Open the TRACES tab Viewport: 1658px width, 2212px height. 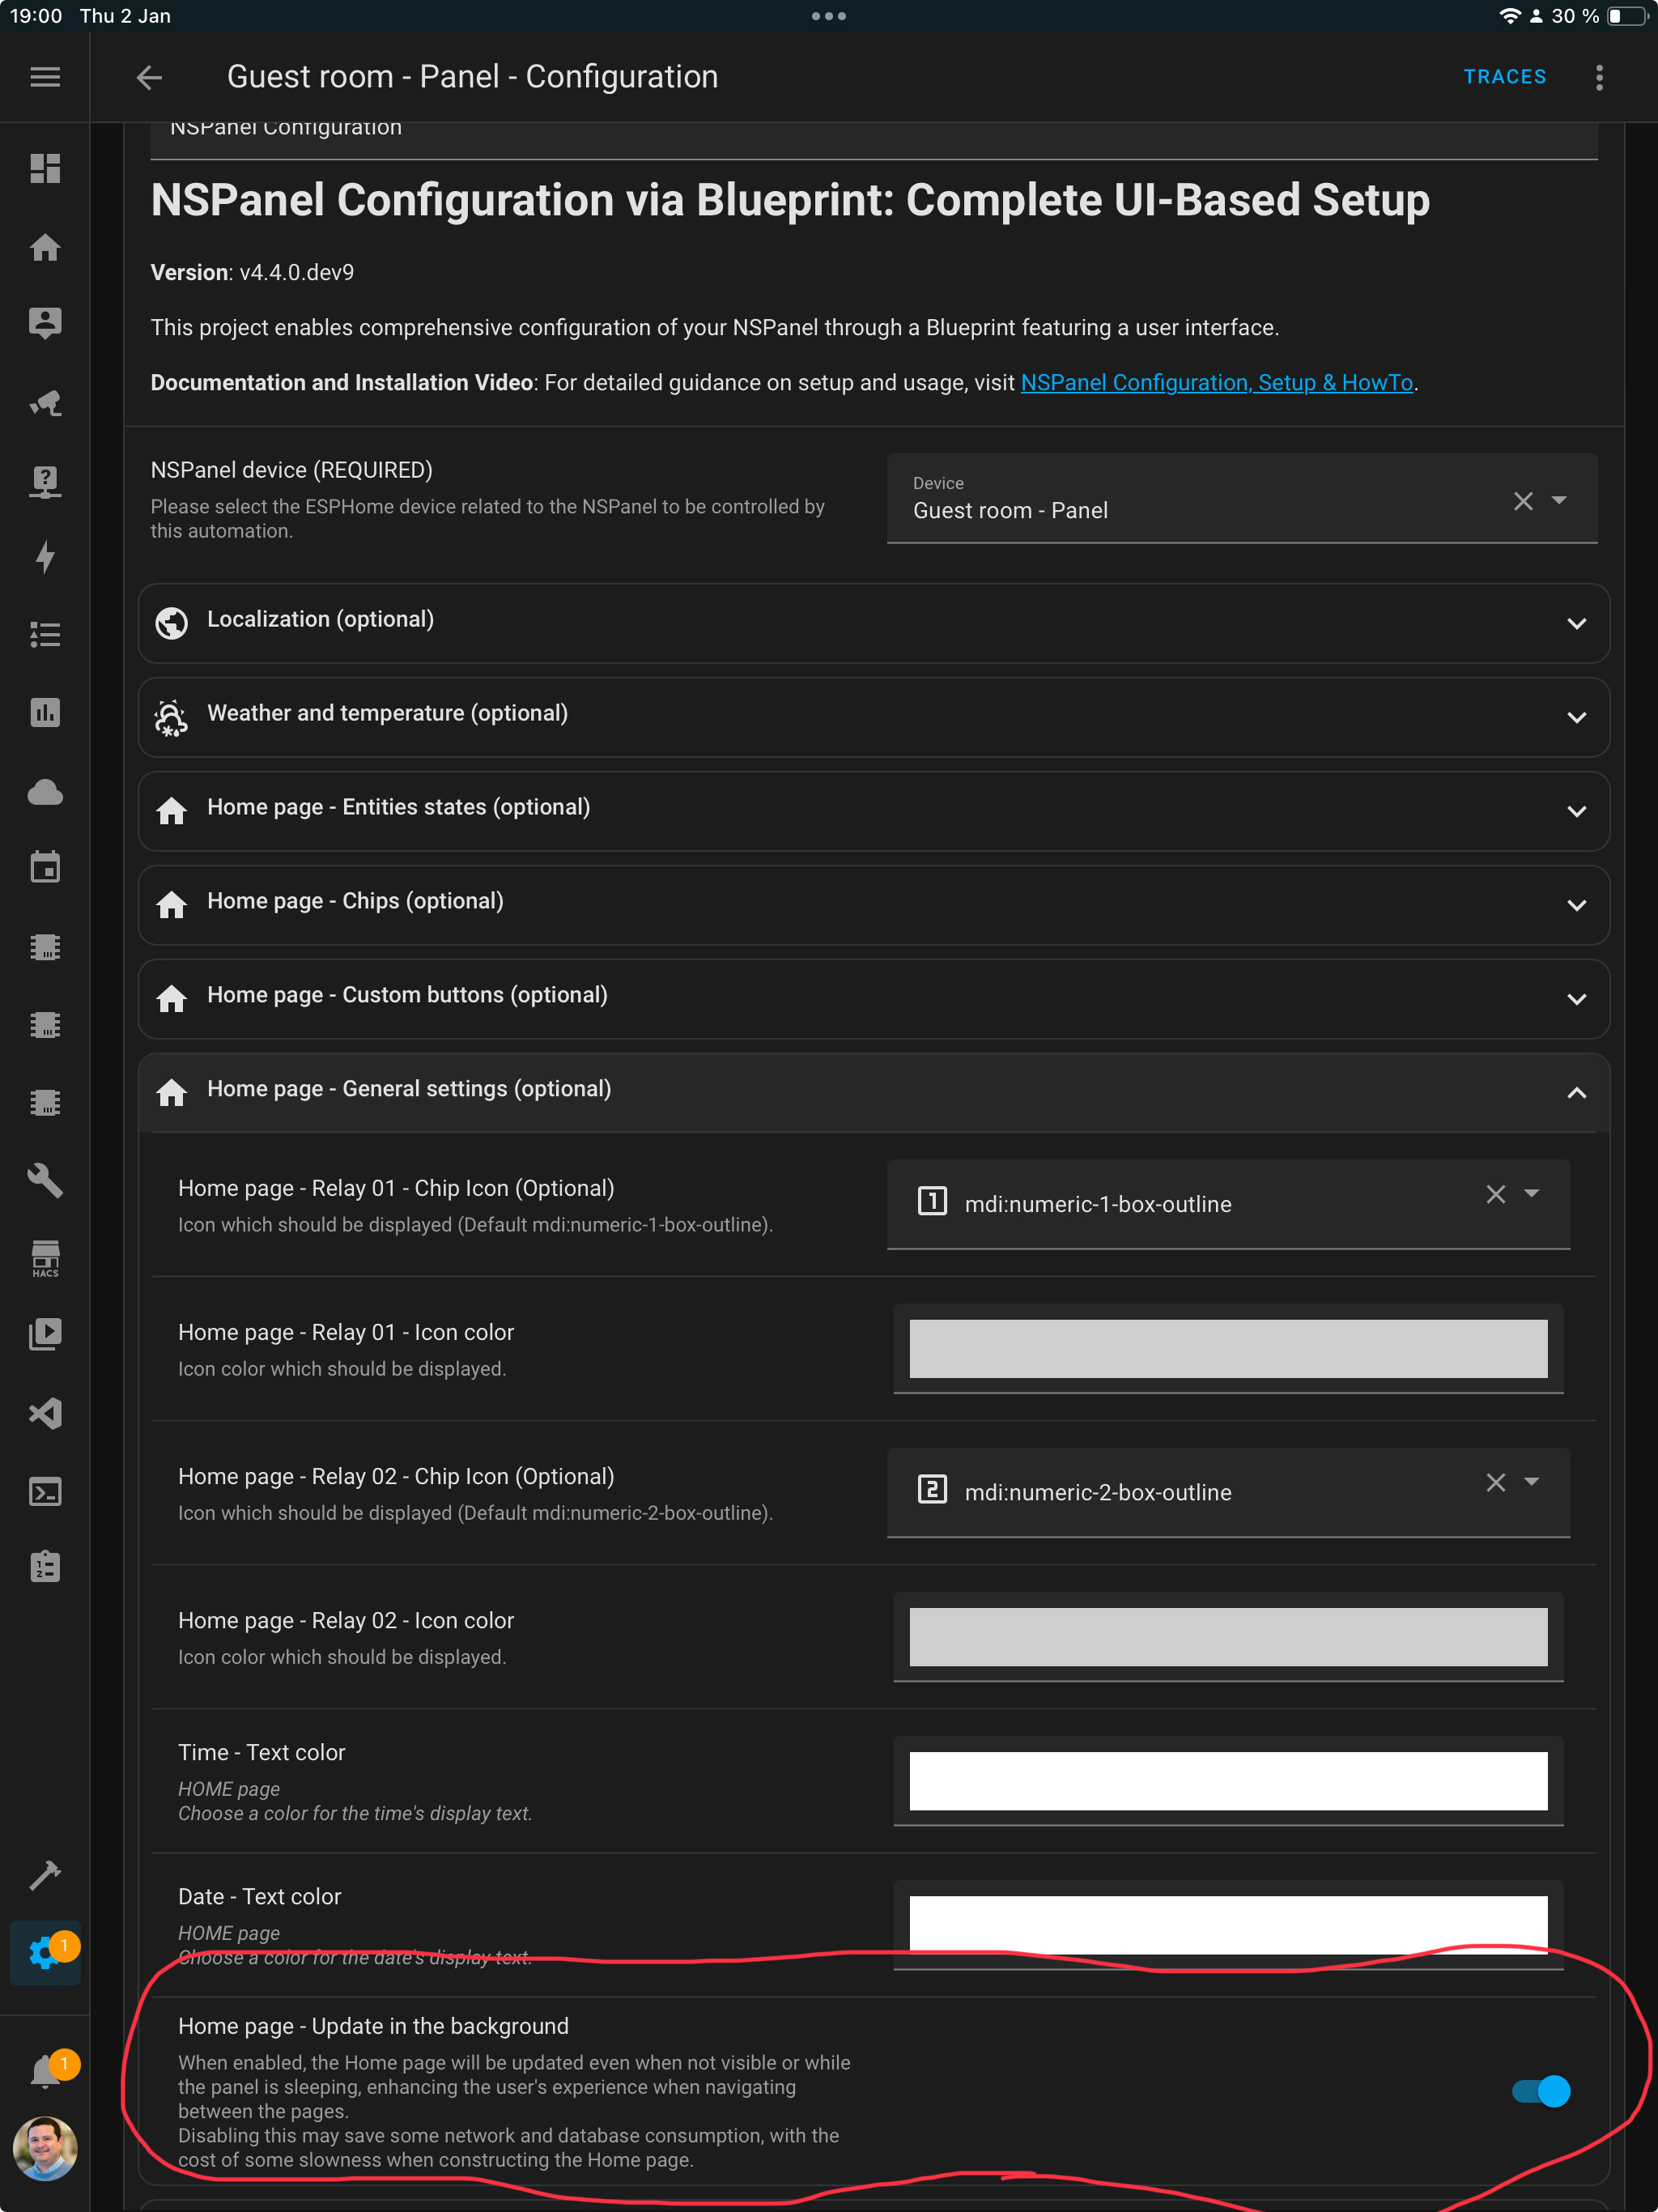pyautogui.click(x=1504, y=76)
